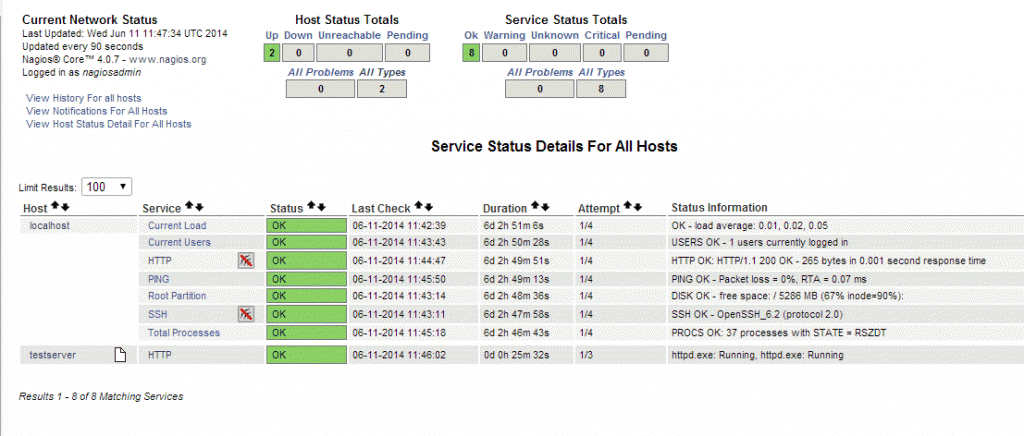Click notifications disabled icon beside SSH service

click(x=246, y=315)
